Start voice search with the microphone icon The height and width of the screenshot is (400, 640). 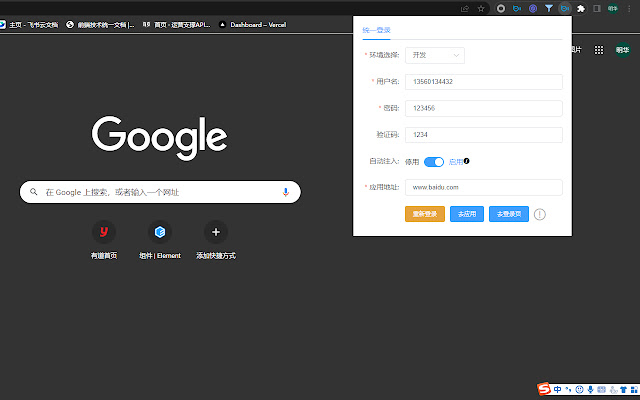[286, 192]
